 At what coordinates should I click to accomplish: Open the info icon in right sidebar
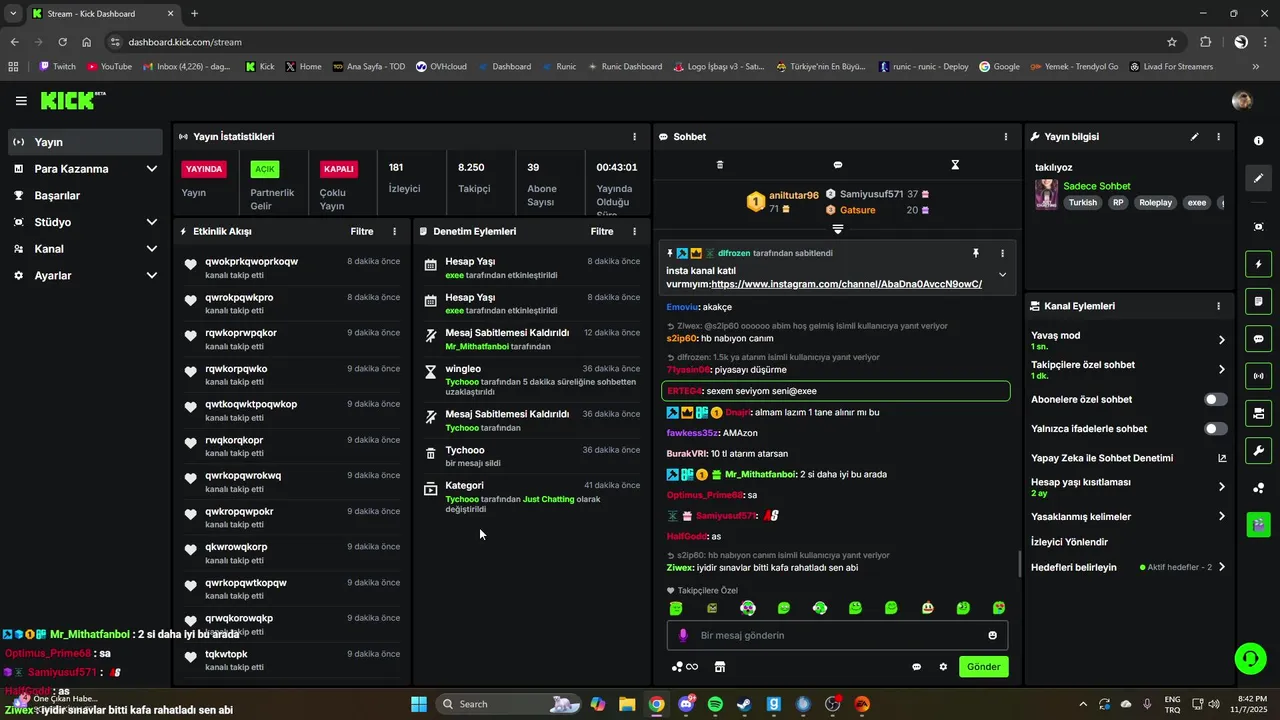1258,141
